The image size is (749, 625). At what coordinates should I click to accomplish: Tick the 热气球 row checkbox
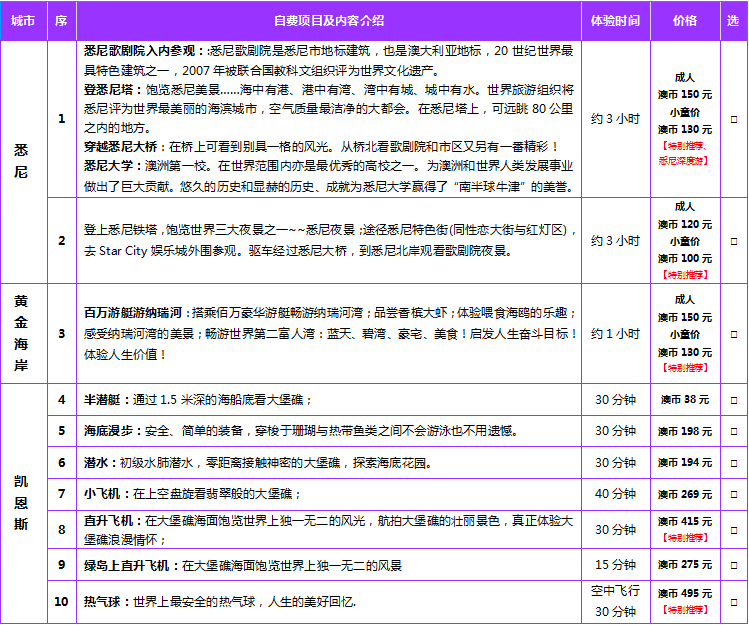click(734, 601)
